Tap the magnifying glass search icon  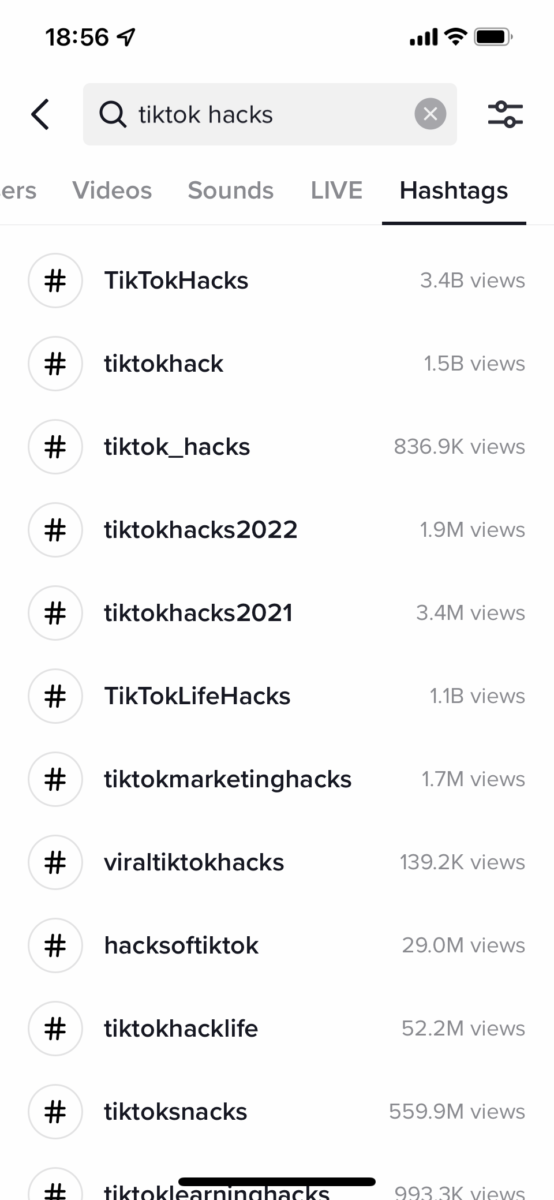point(113,115)
